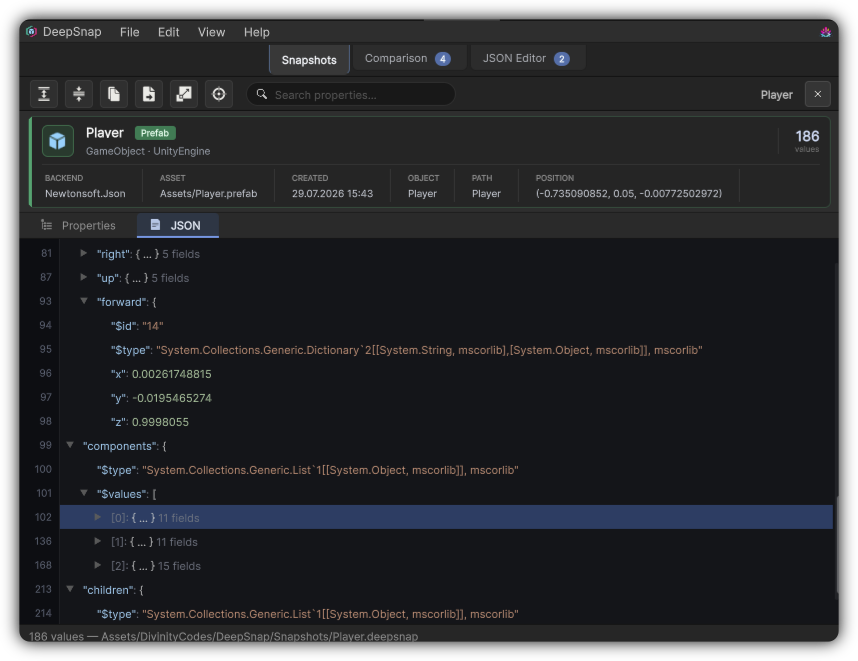Click the status bar snapshot file path
Screen dimensions: 858x661
pyautogui.click(x=260, y=636)
